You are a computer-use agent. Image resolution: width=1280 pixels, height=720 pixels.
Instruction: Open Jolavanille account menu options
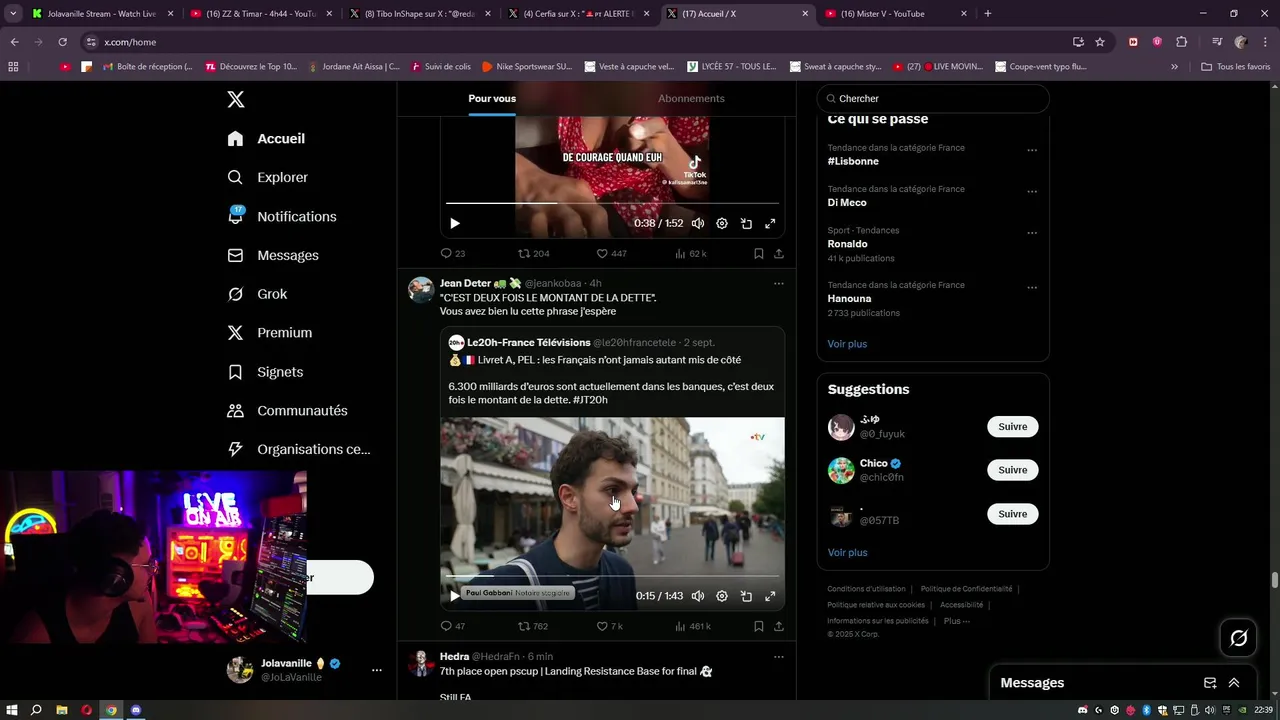click(376, 670)
